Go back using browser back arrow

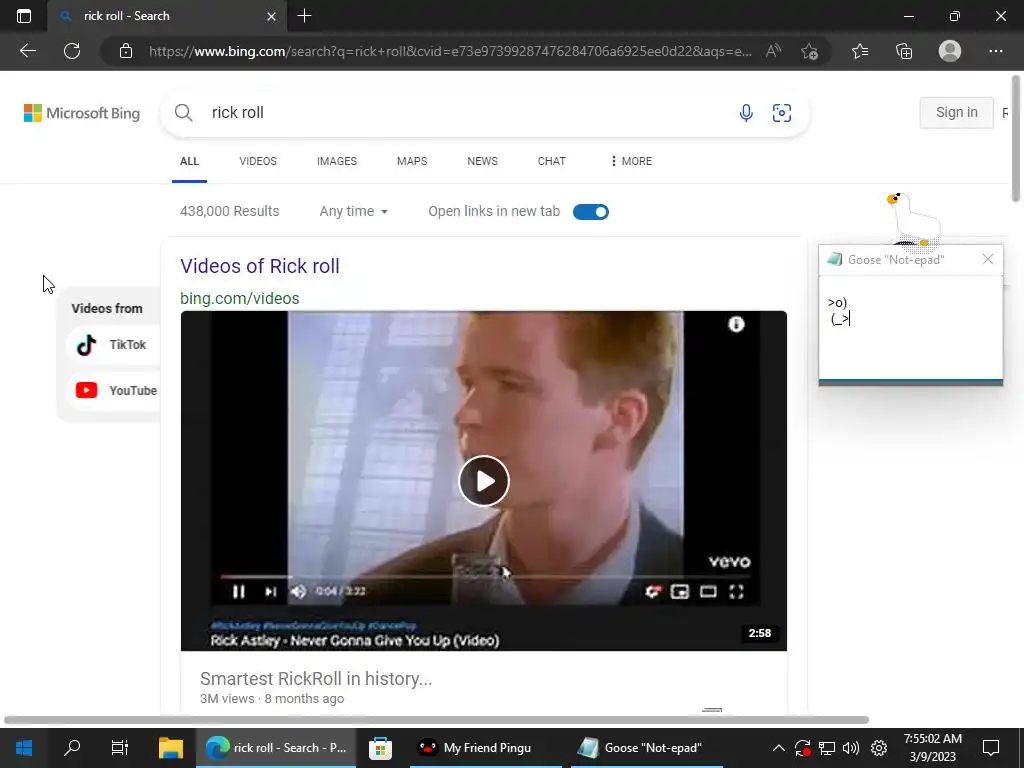coord(27,51)
